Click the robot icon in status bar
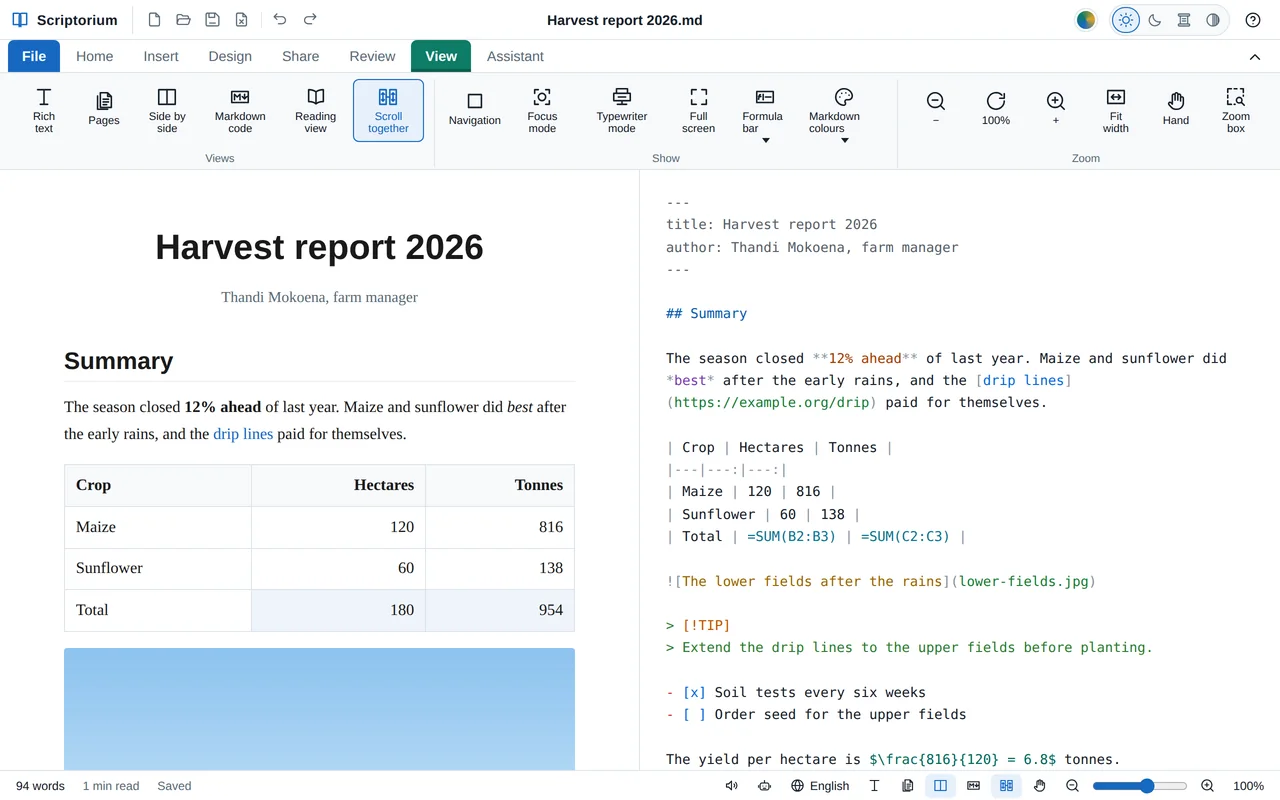The width and height of the screenshot is (1280, 800). coord(765,786)
